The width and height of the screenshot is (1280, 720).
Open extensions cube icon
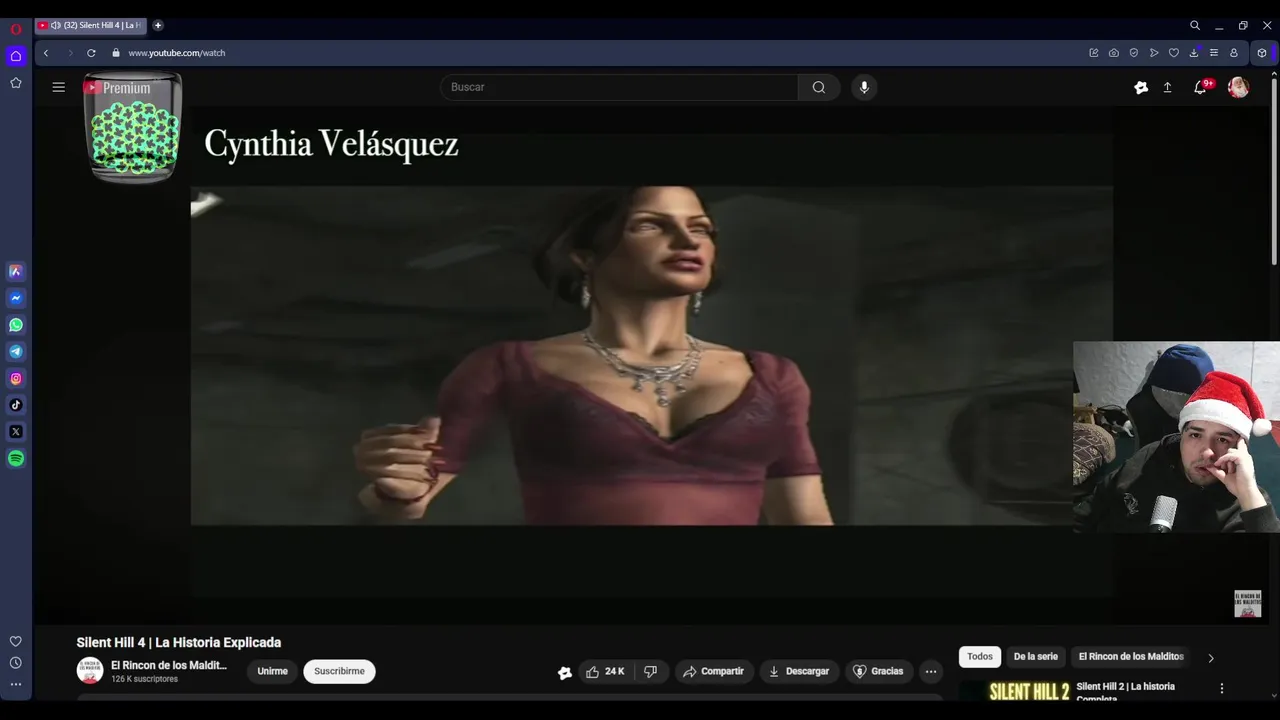pyautogui.click(x=1262, y=53)
